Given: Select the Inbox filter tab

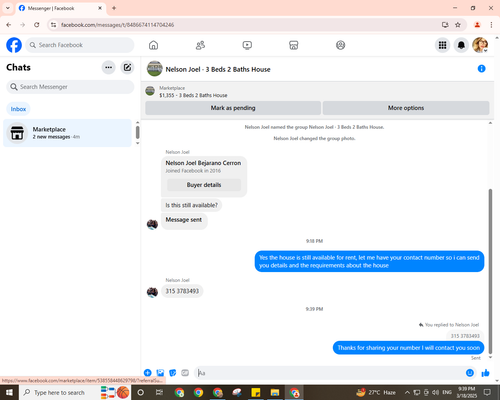Looking at the screenshot, I should point(18,109).
